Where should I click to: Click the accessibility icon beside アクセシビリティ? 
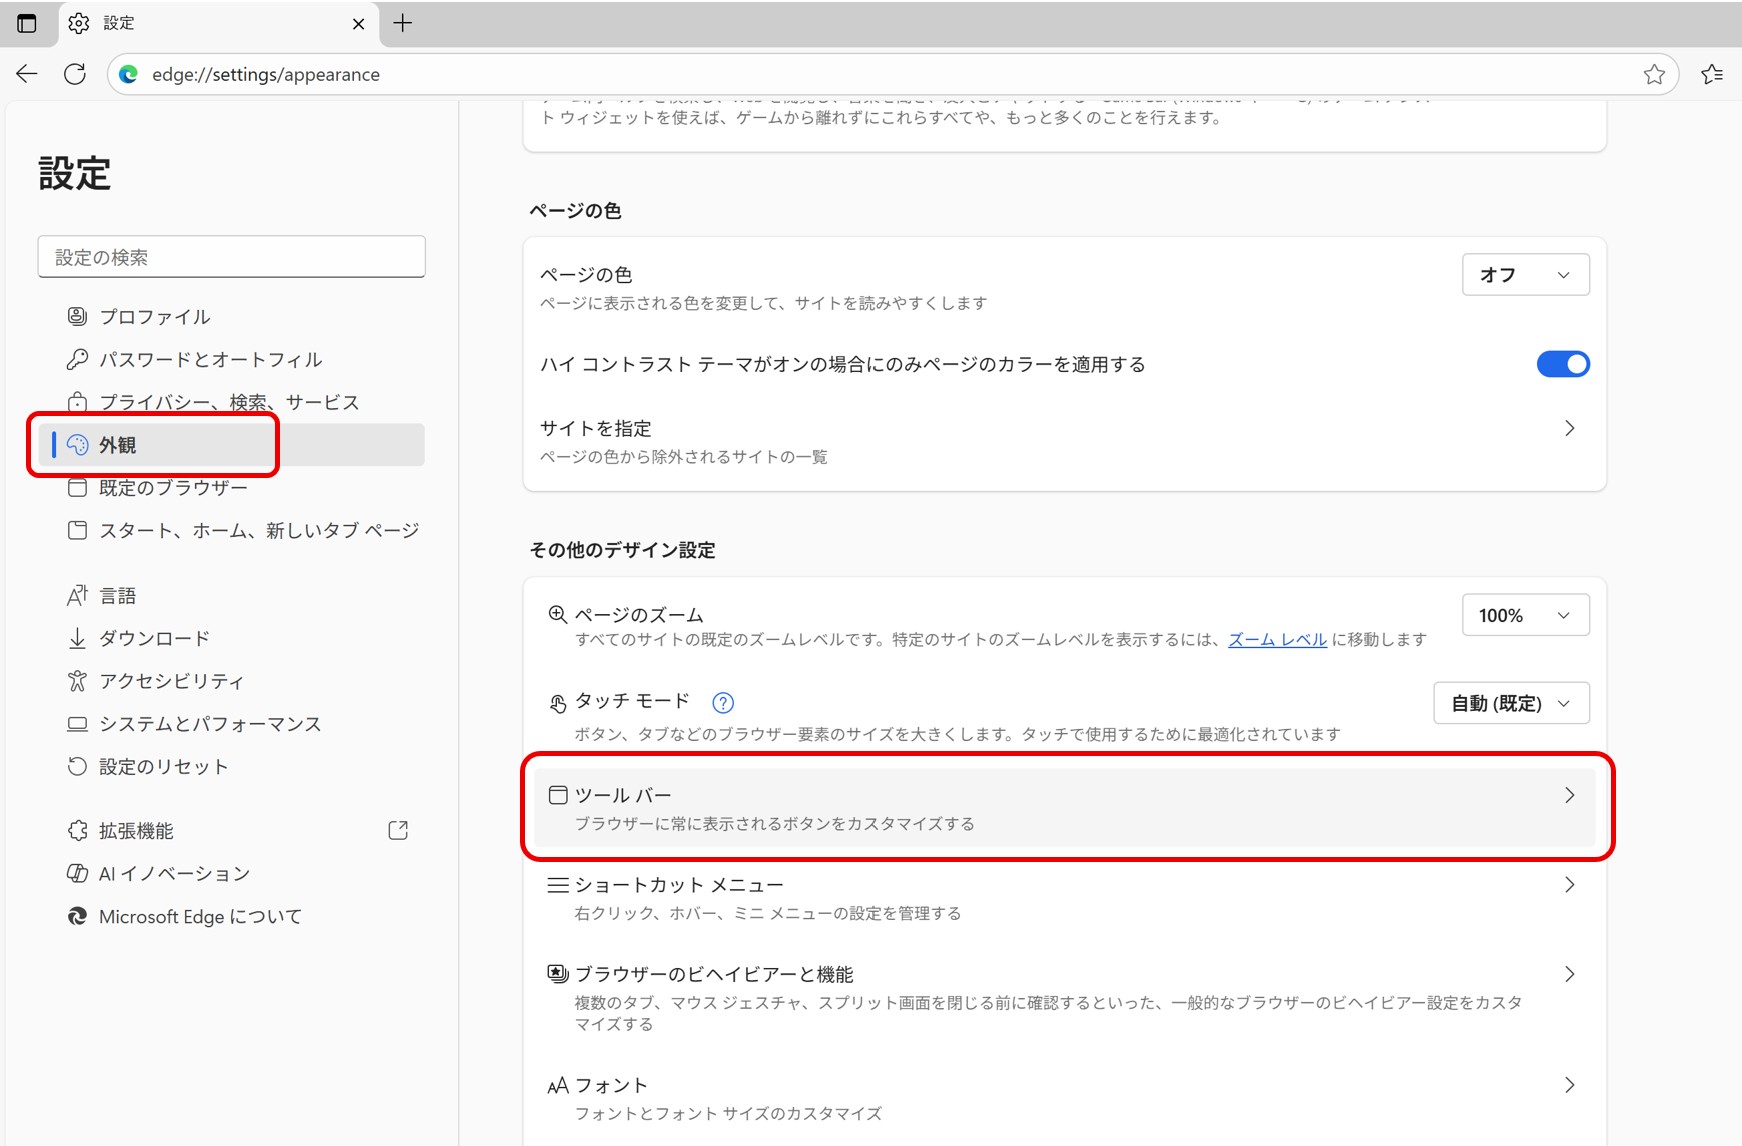click(x=77, y=681)
